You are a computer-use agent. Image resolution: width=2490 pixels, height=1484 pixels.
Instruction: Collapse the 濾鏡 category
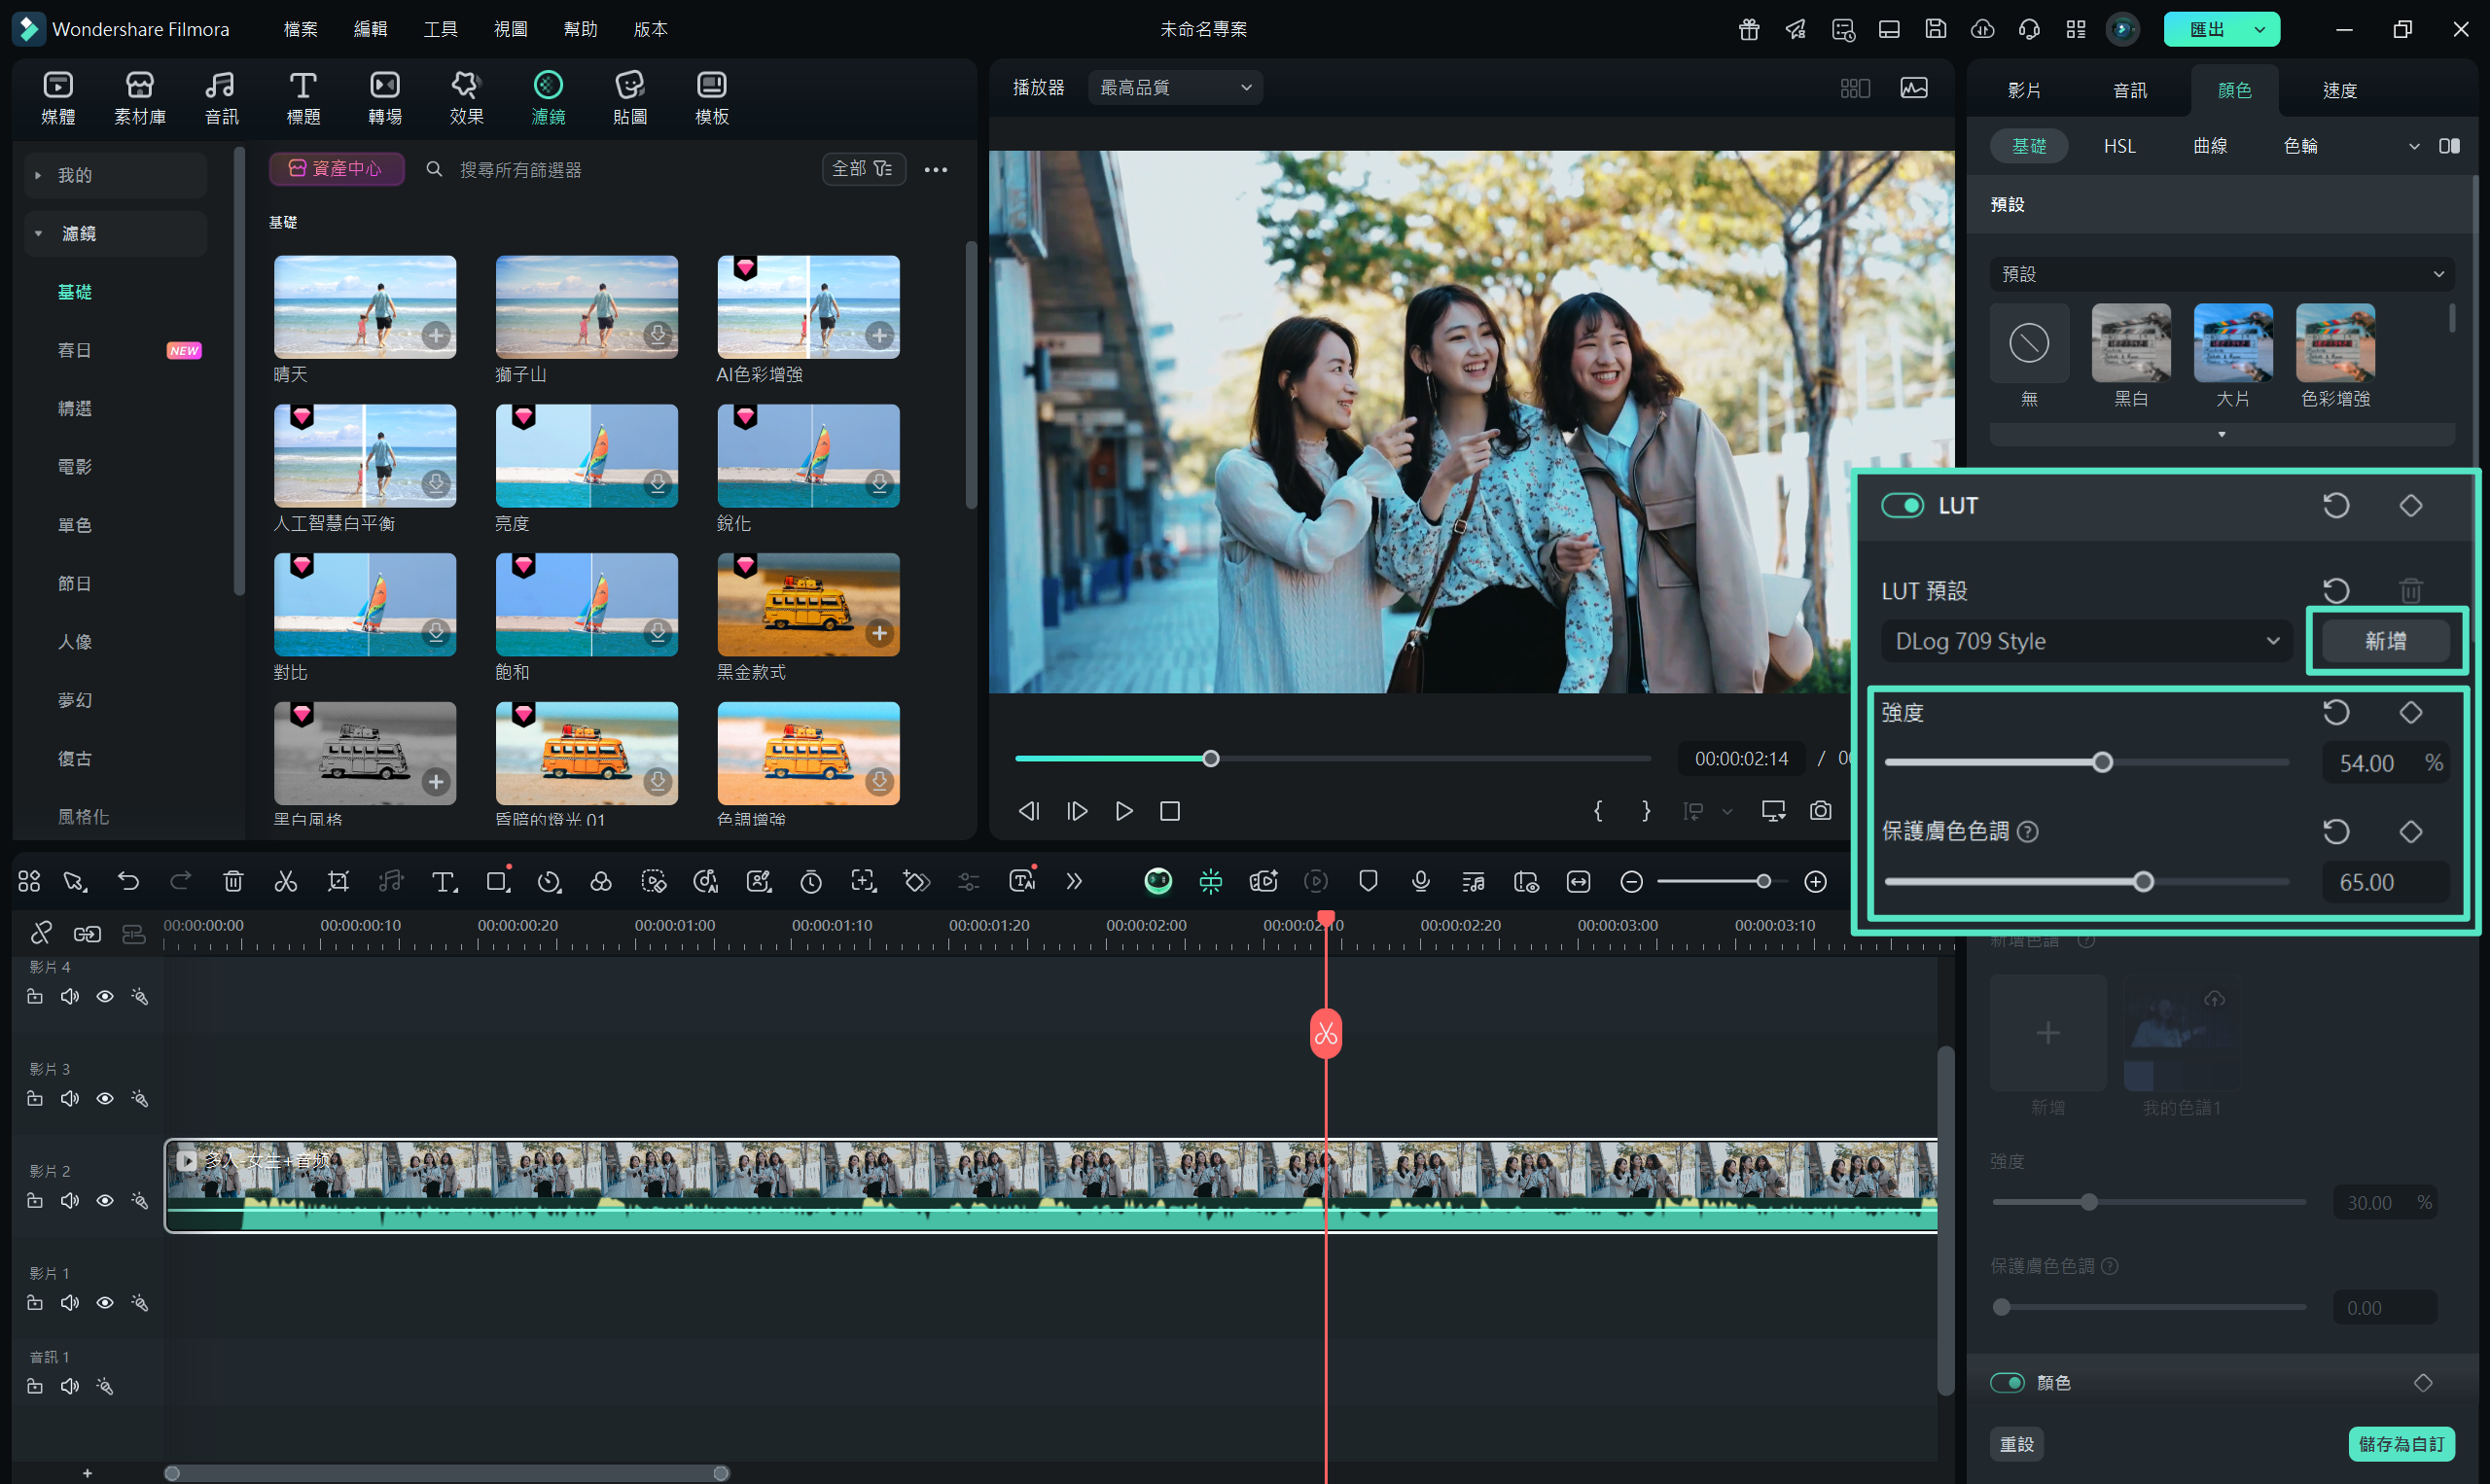point(115,233)
